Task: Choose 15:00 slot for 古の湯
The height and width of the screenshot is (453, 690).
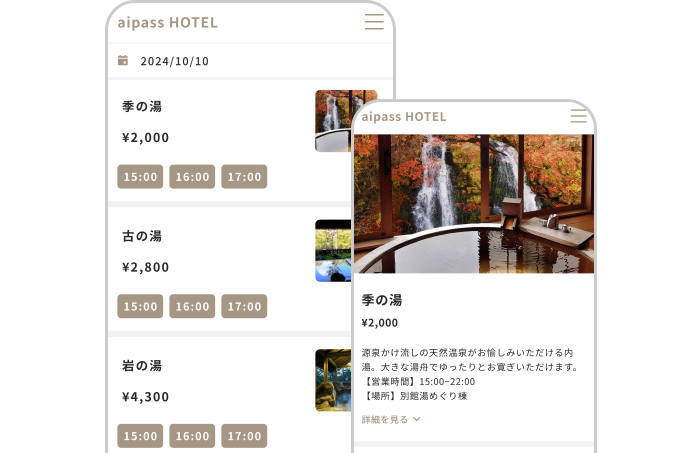Action: [140, 306]
